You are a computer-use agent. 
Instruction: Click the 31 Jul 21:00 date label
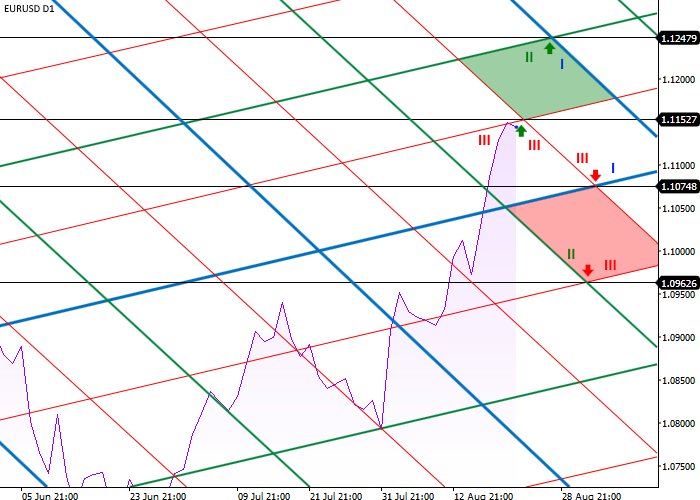(407, 496)
